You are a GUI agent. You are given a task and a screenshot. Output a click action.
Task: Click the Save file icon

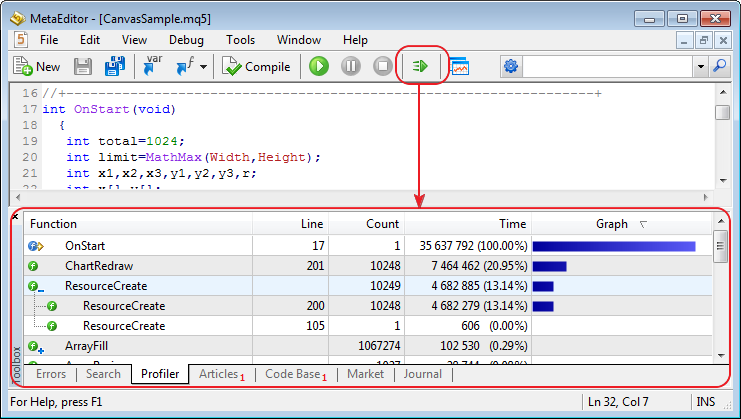pyautogui.click(x=83, y=67)
